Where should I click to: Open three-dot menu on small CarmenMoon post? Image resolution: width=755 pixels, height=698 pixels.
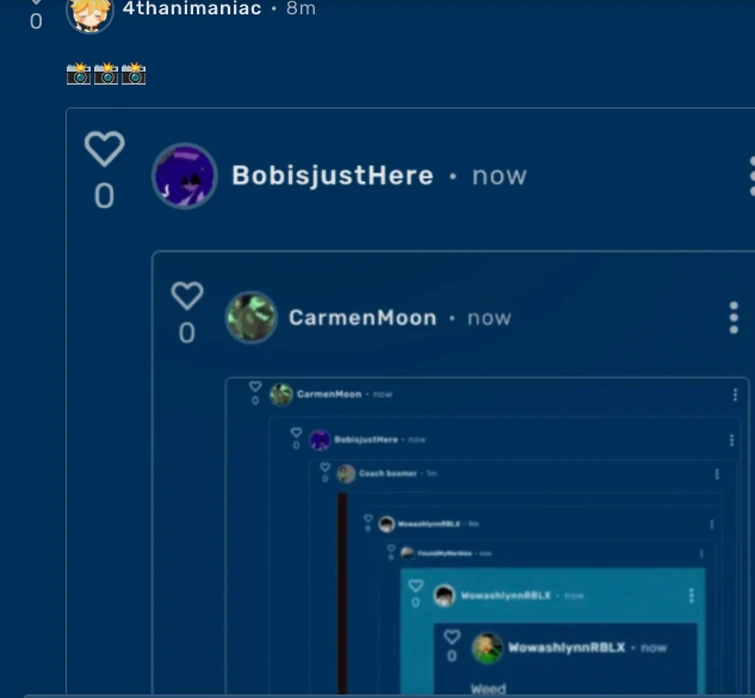735,395
